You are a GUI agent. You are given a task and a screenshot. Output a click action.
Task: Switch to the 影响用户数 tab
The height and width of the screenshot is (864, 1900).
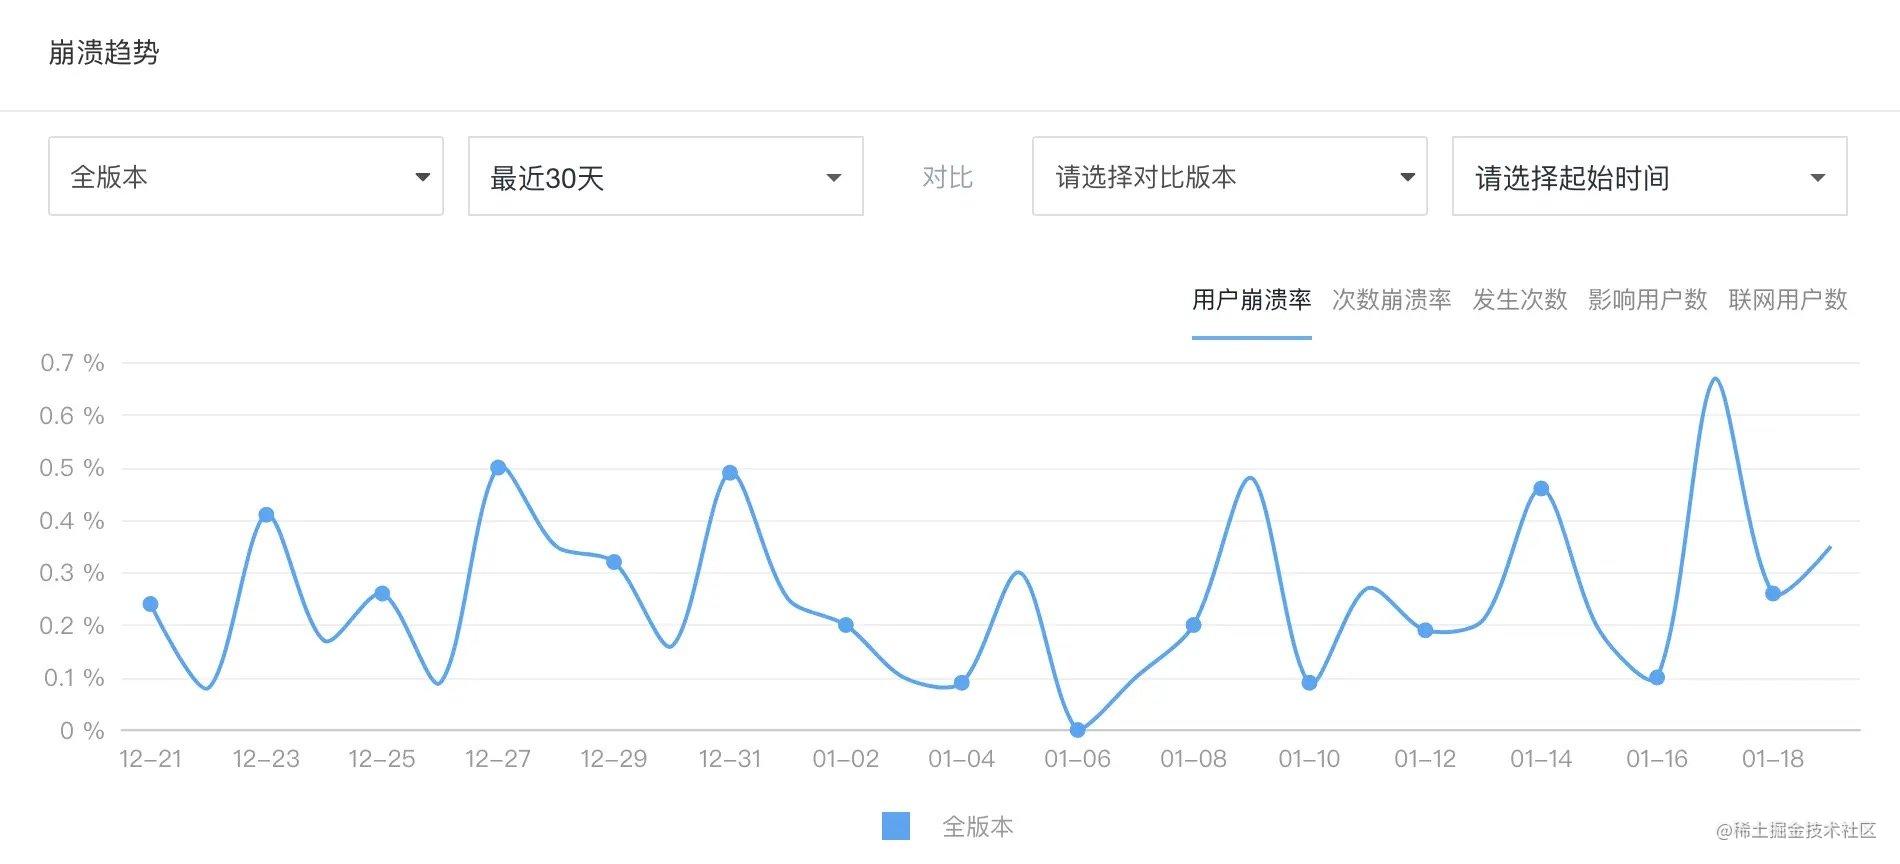tap(1647, 299)
